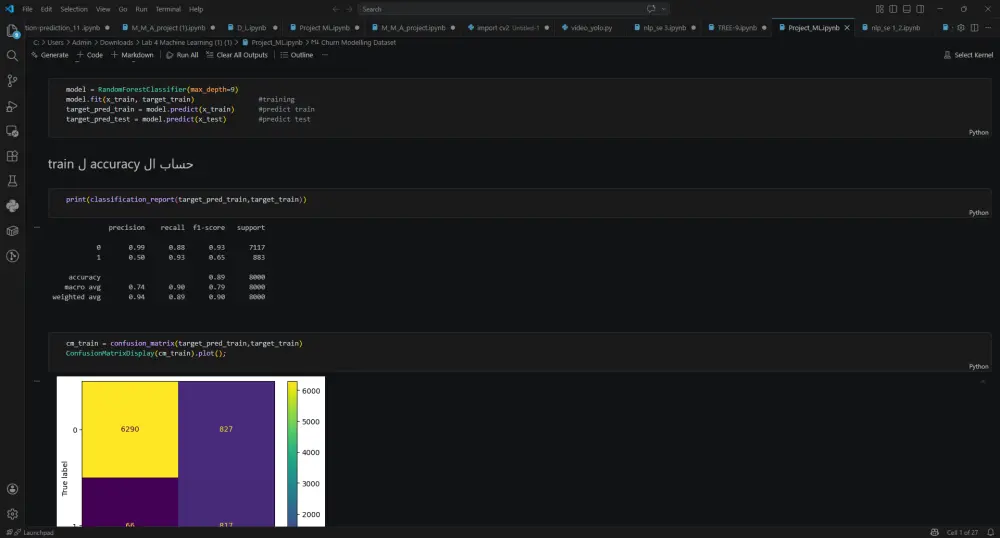This screenshot has height=538, width=1000.
Task: Toggle the secondary side bar
Action: (920, 9)
